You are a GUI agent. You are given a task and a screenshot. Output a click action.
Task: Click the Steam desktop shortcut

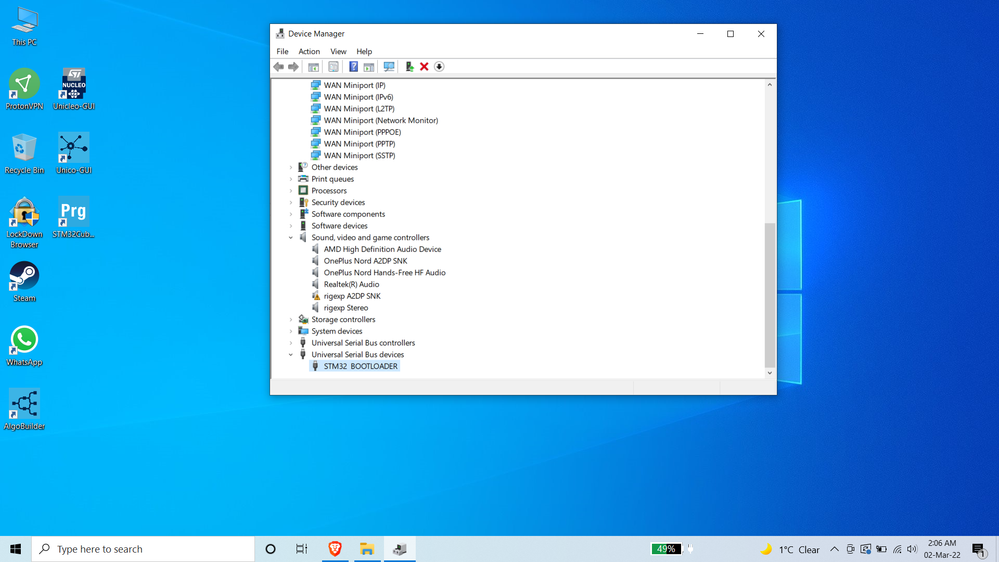[24, 282]
